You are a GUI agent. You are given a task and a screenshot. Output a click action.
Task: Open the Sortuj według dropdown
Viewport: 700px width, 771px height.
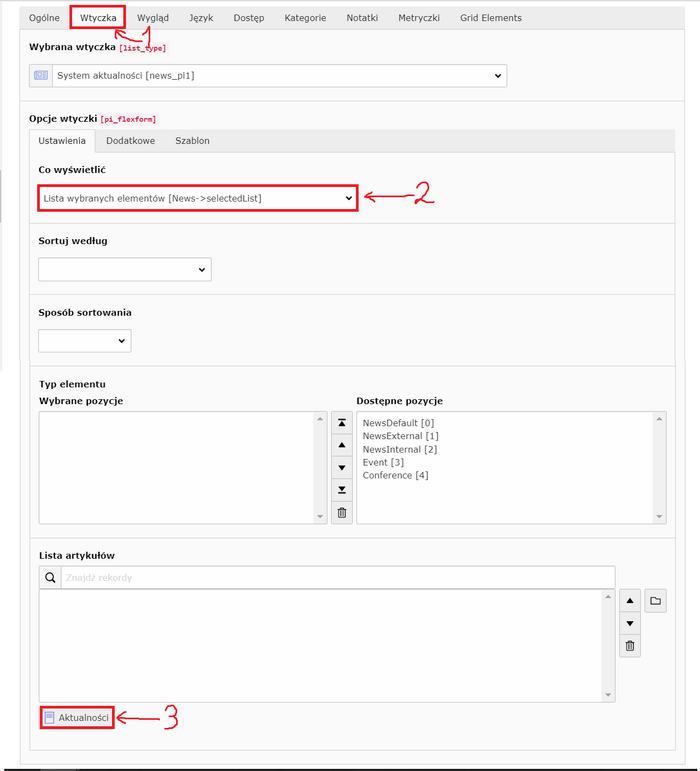125,269
